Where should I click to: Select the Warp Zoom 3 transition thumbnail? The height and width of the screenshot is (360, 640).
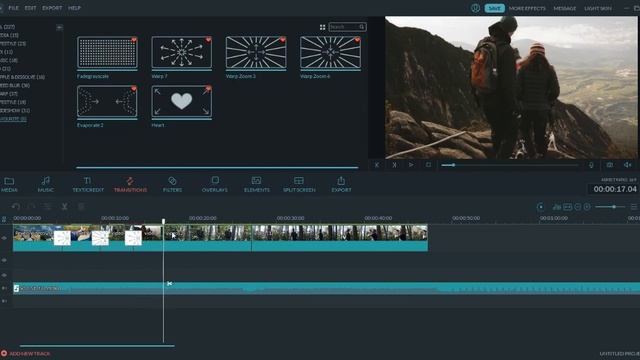coord(256,52)
